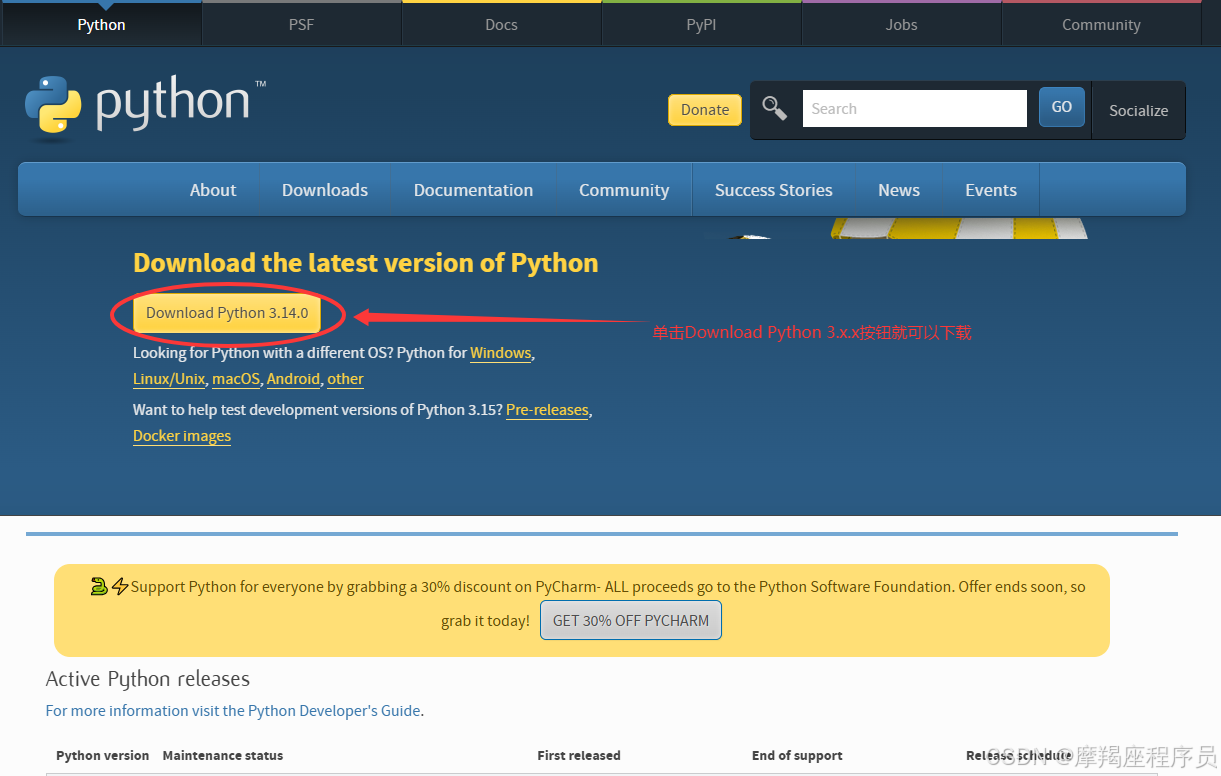Click the GO search button
Screen dimensions: 1221x776
pos(1062,107)
